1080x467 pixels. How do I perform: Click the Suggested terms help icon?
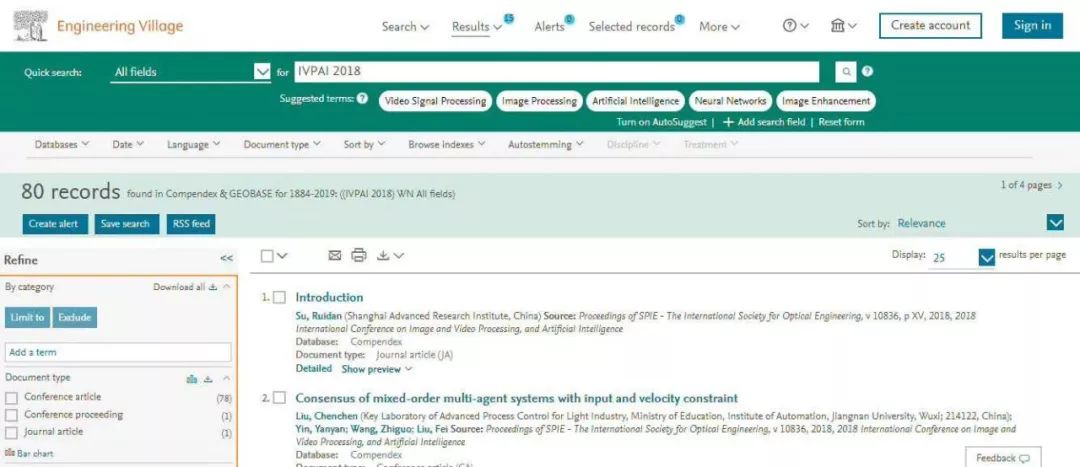click(362, 98)
